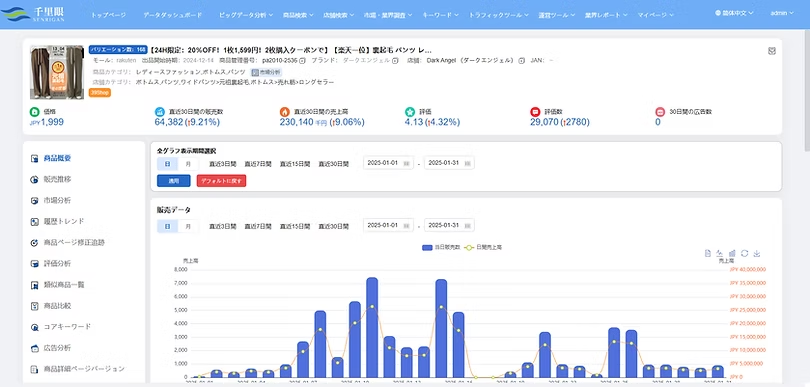This screenshot has width=810, height=387.
Task: Copy the brand name ダークエンジェル
Action: [x=395, y=60]
